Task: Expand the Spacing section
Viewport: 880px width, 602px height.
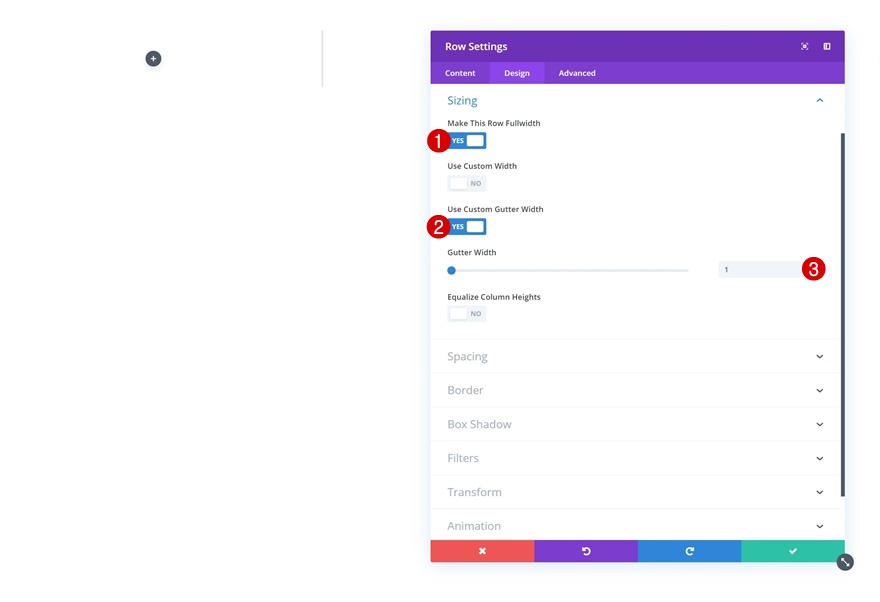Action: tap(637, 356)
